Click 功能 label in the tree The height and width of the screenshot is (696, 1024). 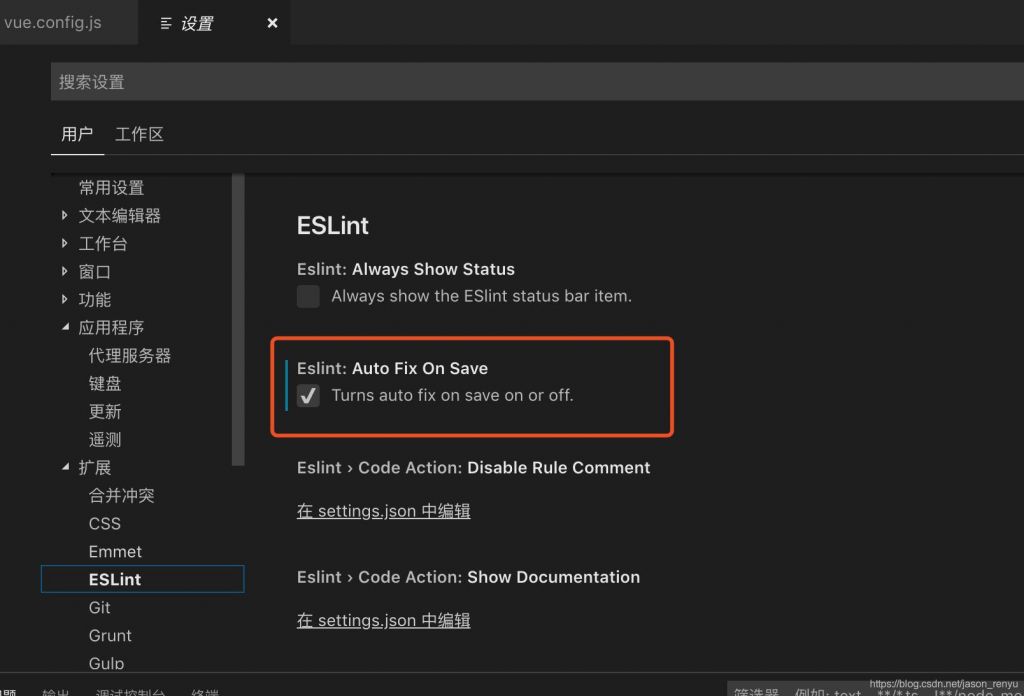(94, 300)
